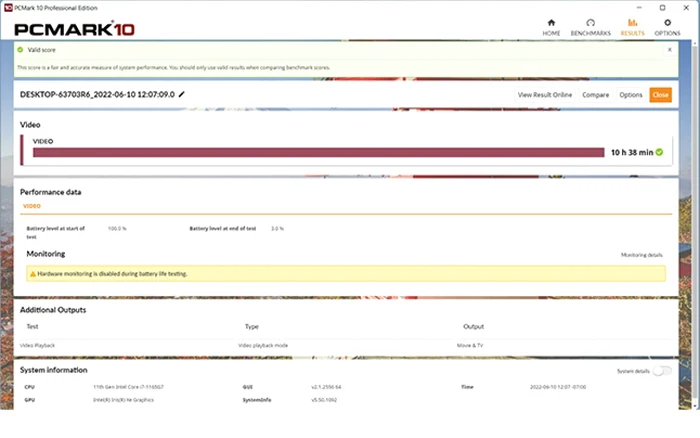700x438 pixels.
Task: Click the GUI version value v2.1.2556 64
Action: (326, 387)
